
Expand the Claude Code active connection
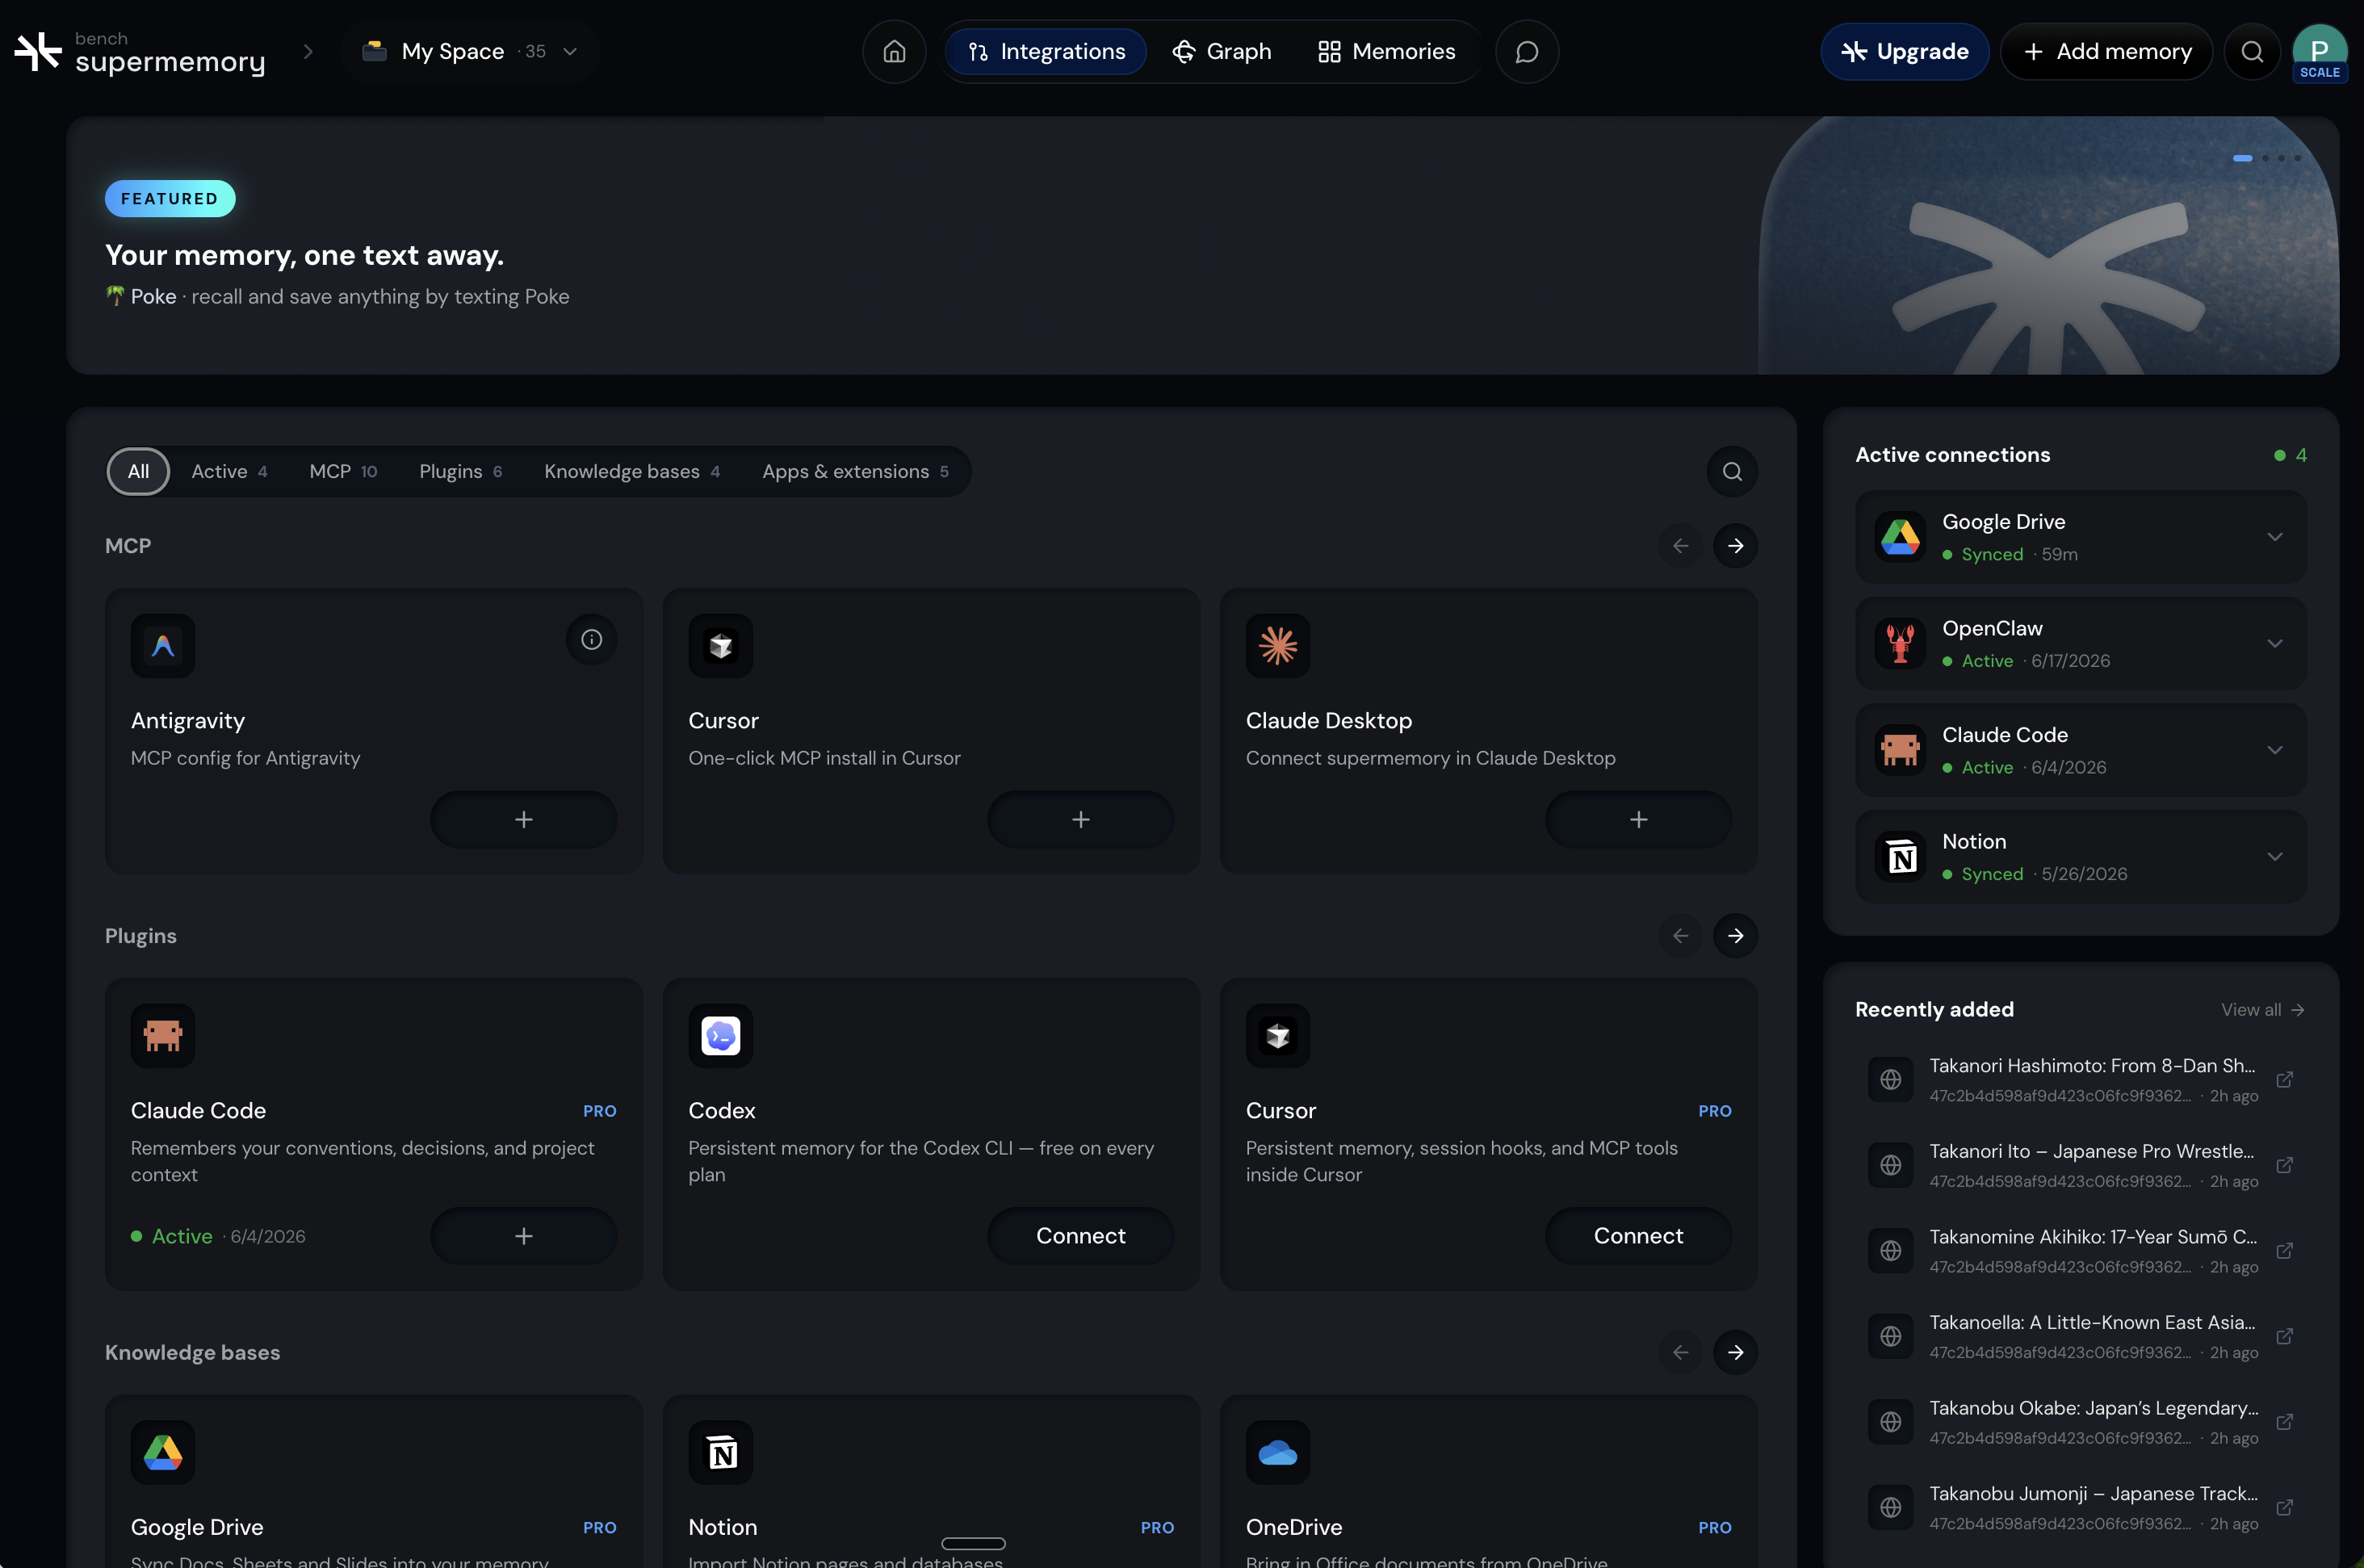(2274, 750)
